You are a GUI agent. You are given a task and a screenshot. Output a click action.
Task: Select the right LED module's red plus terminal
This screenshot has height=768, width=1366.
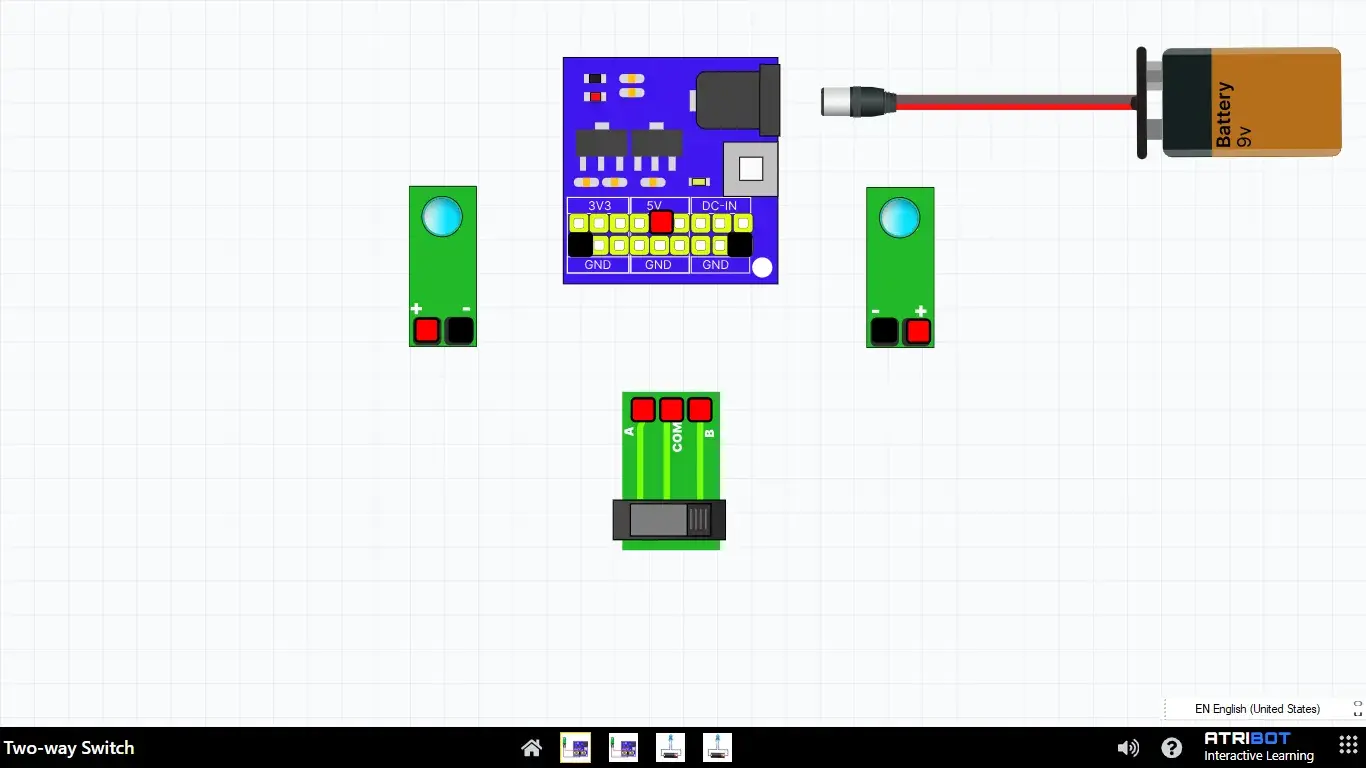coord(917,331)
